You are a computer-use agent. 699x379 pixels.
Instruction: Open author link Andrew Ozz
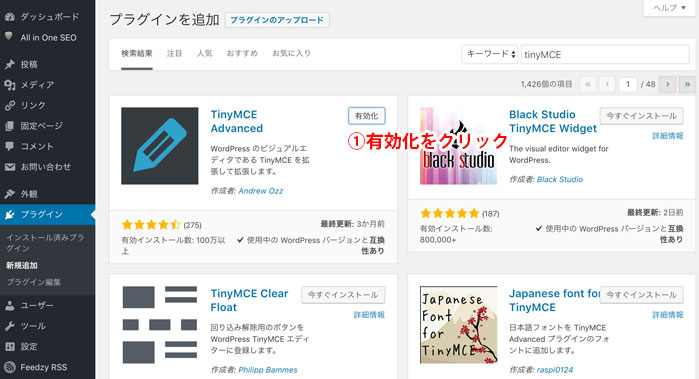pyautogui.click(x=261, y=191)
